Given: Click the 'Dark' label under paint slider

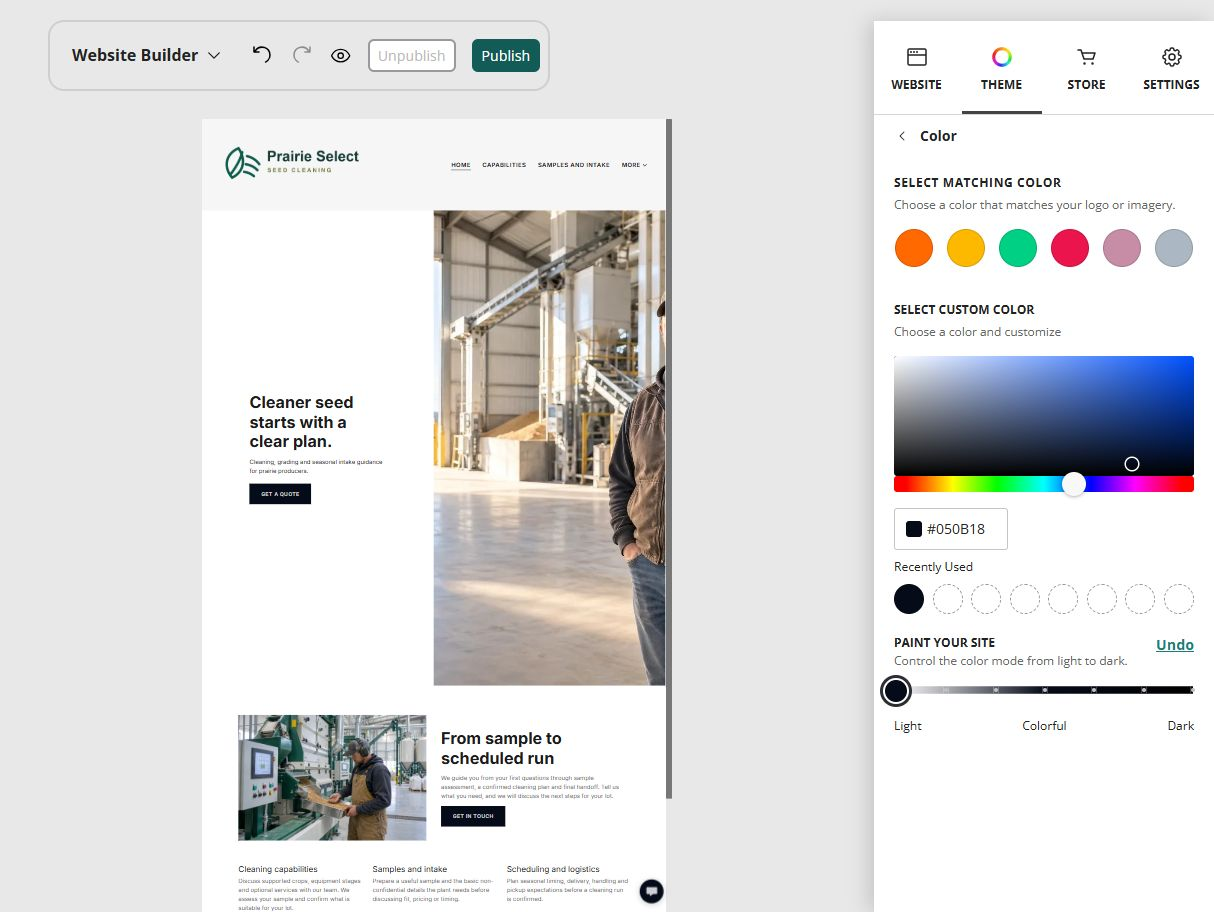Looking at the screenshot, I should [1181, 726].
